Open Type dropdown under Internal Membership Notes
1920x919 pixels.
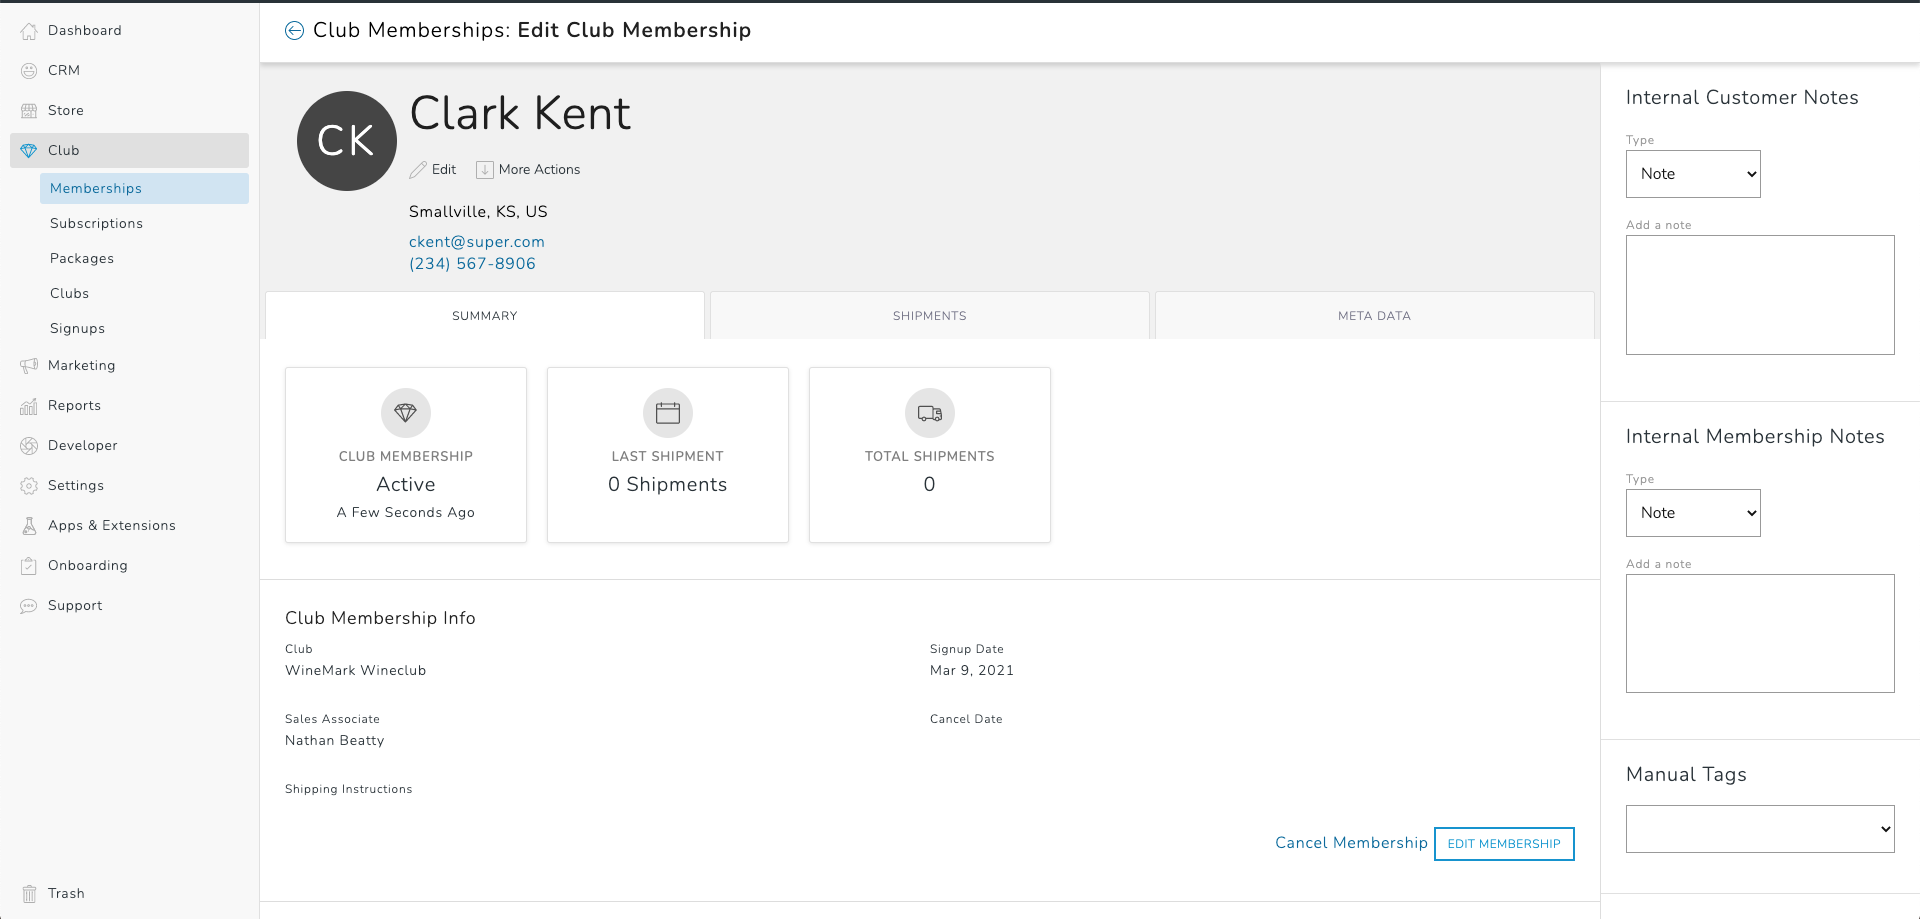pos(1693,513)
